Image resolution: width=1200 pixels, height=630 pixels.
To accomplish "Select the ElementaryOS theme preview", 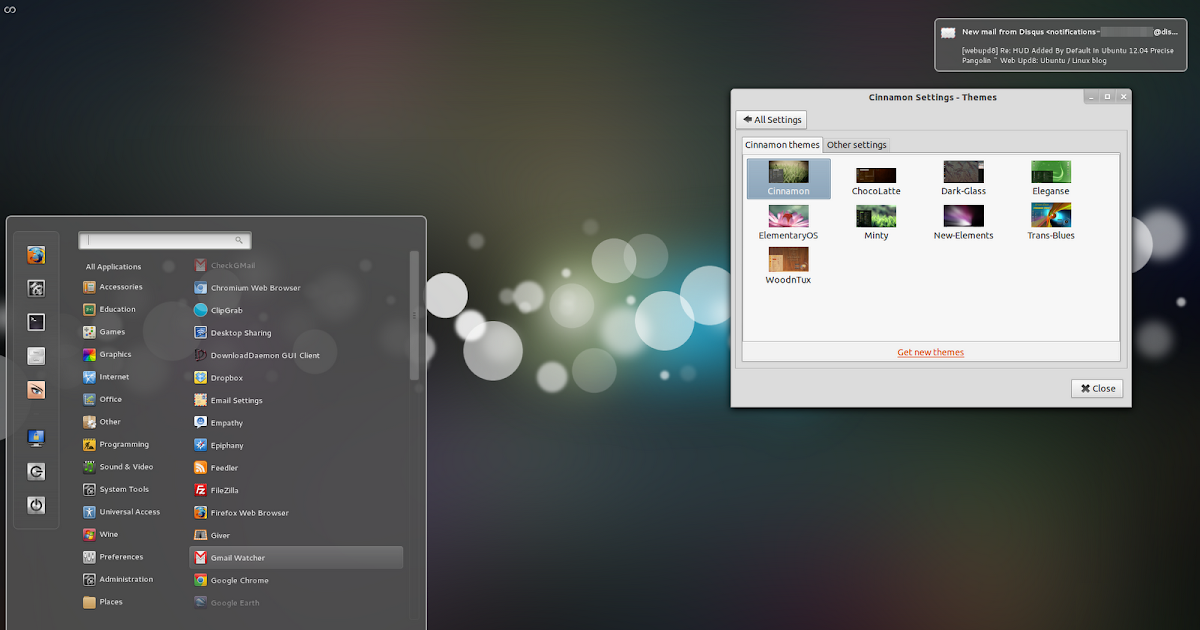I will point(788,215).
